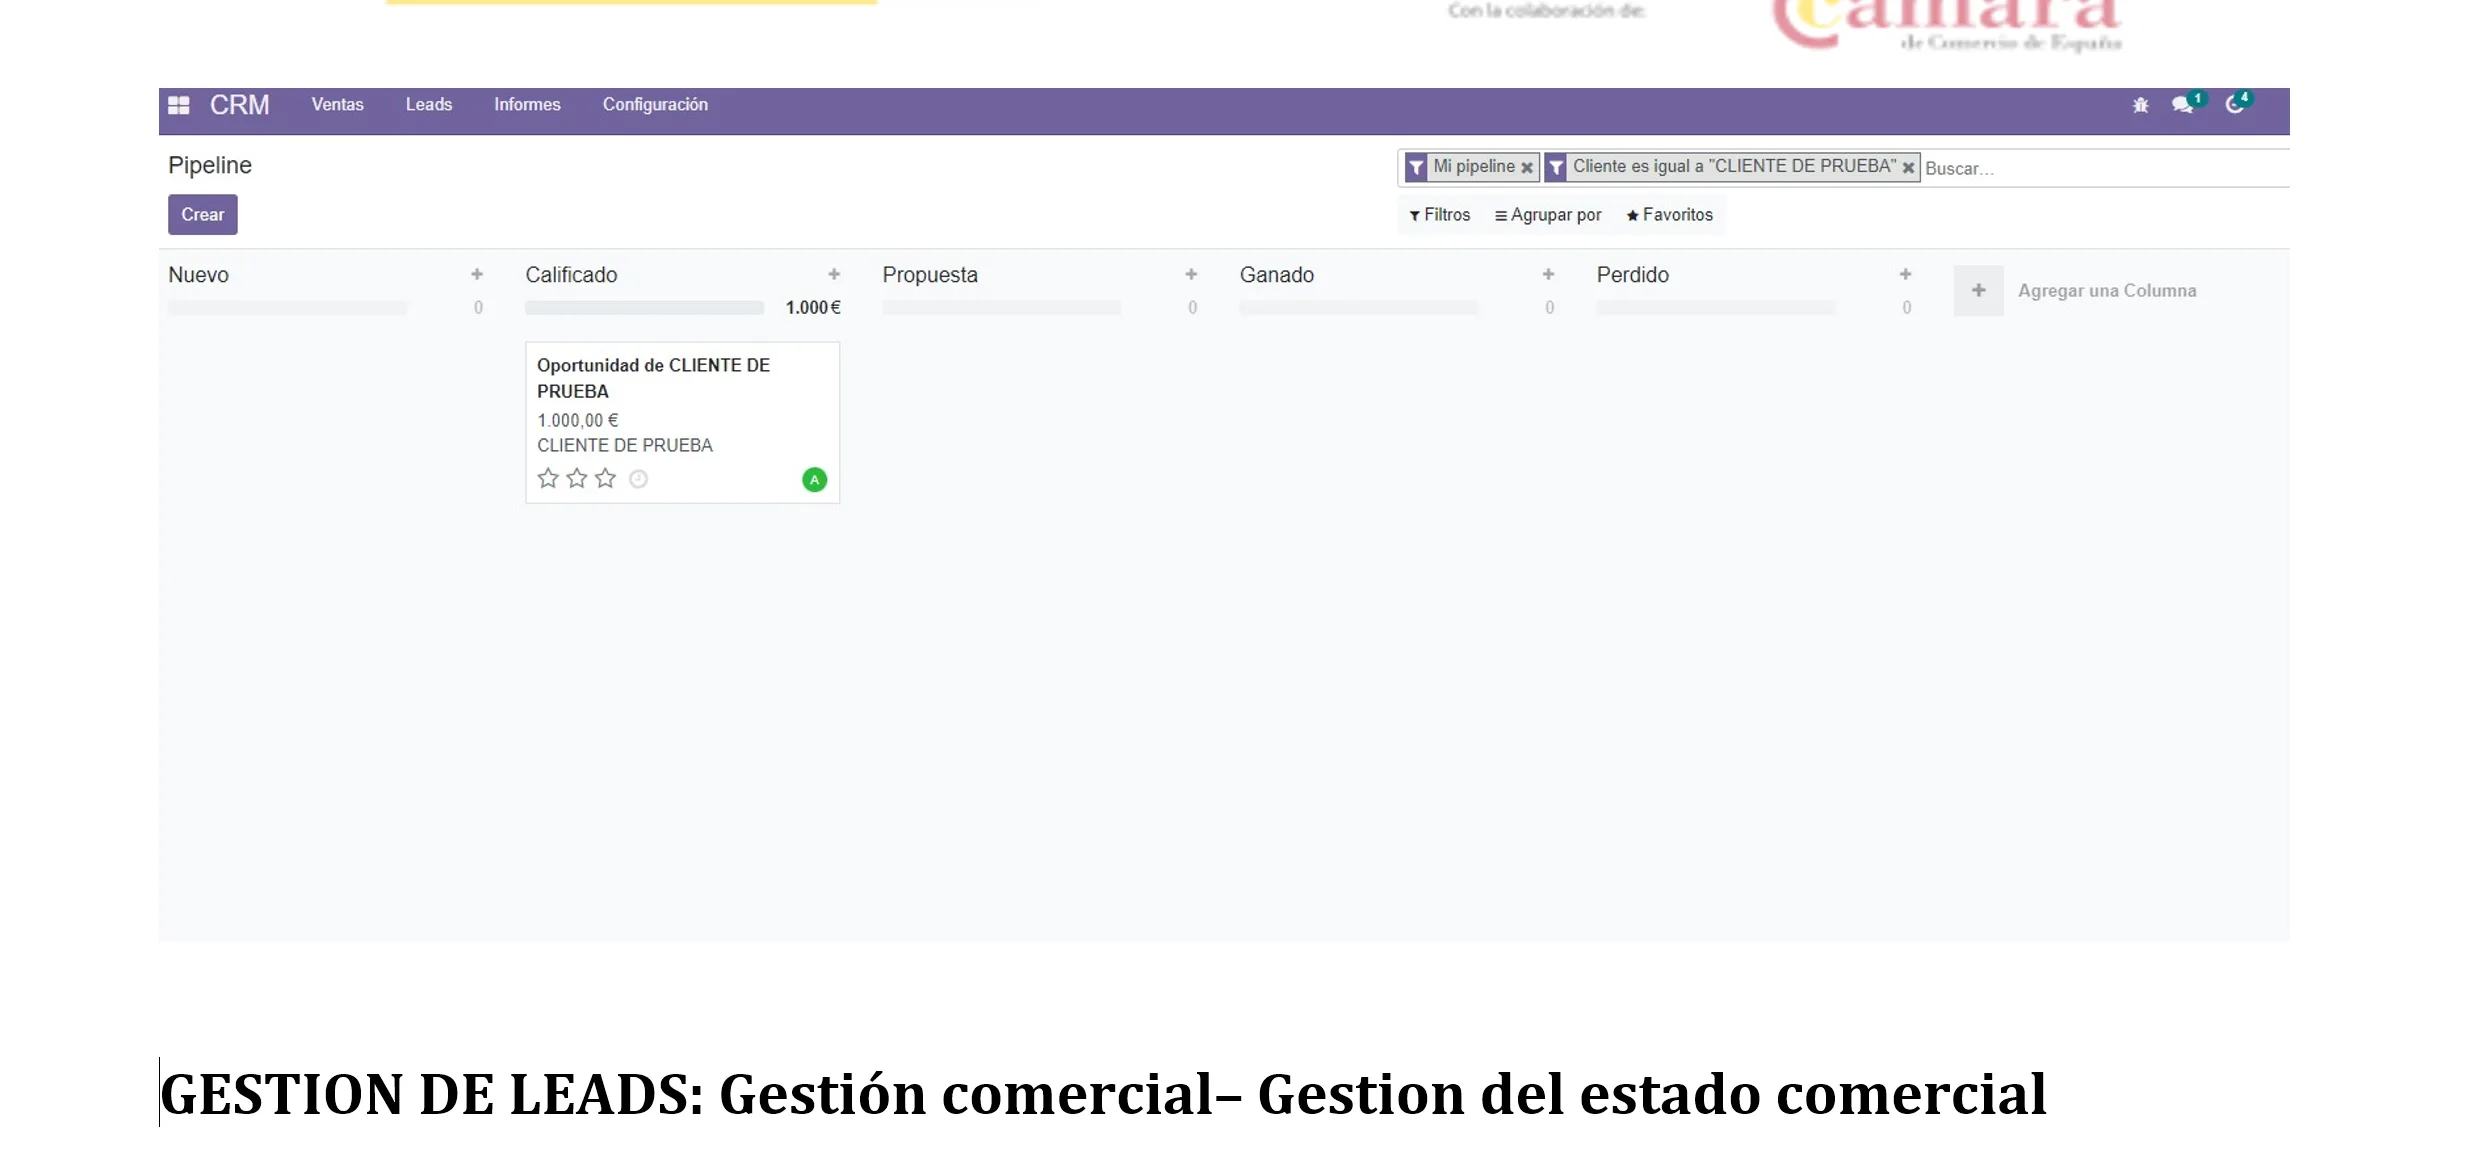Add a quick opportunity in Calificado column
The height and width of the screenshot is (1150, 2479).
coord(834,274)
